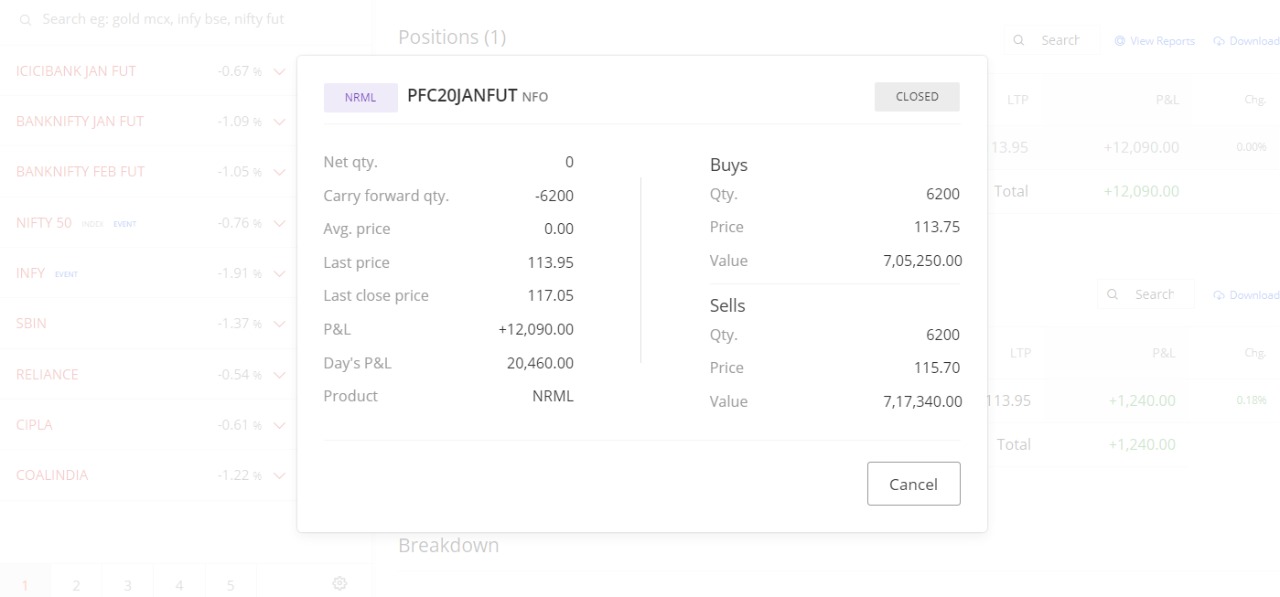1280x597 pixels.
Task: Click the watchlist settings gear icon
Action: pos(340,583)
